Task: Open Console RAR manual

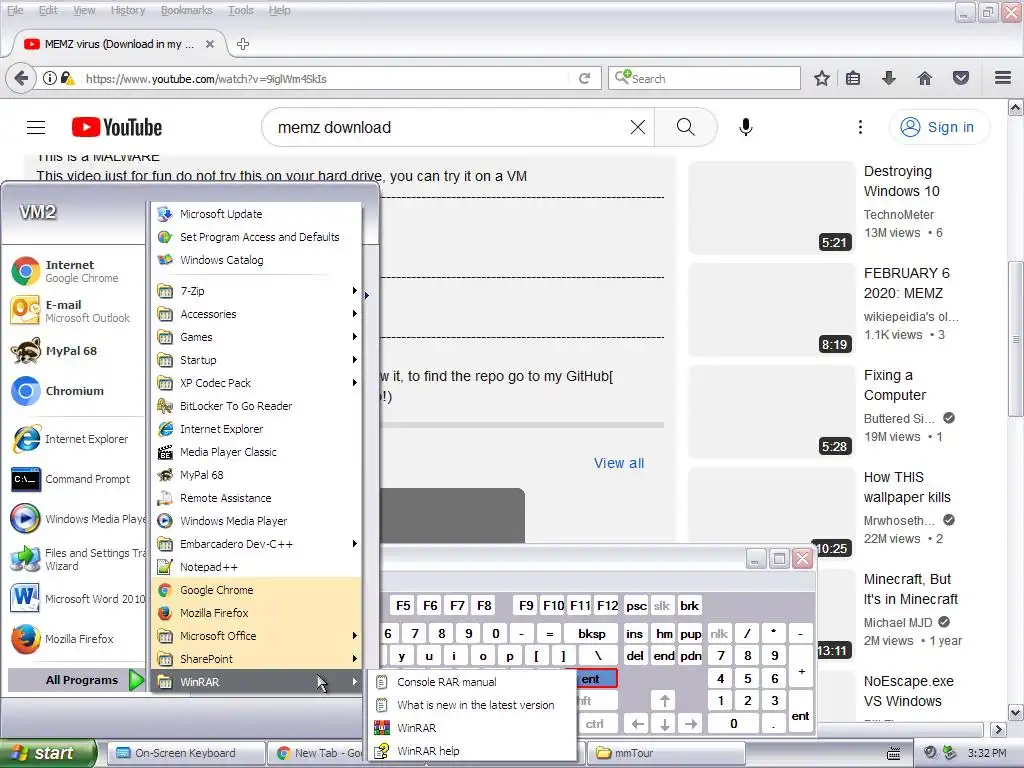Action: click(x=472, y=682)
